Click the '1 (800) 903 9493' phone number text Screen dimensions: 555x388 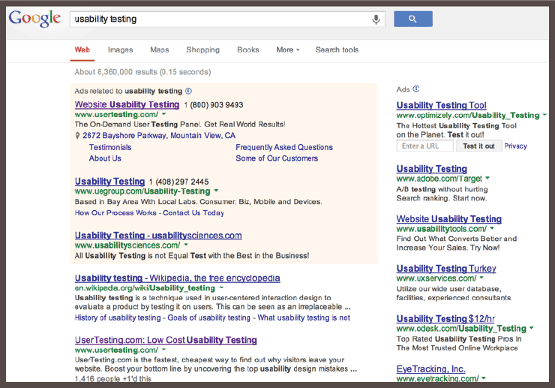click(x=213, y=105)
